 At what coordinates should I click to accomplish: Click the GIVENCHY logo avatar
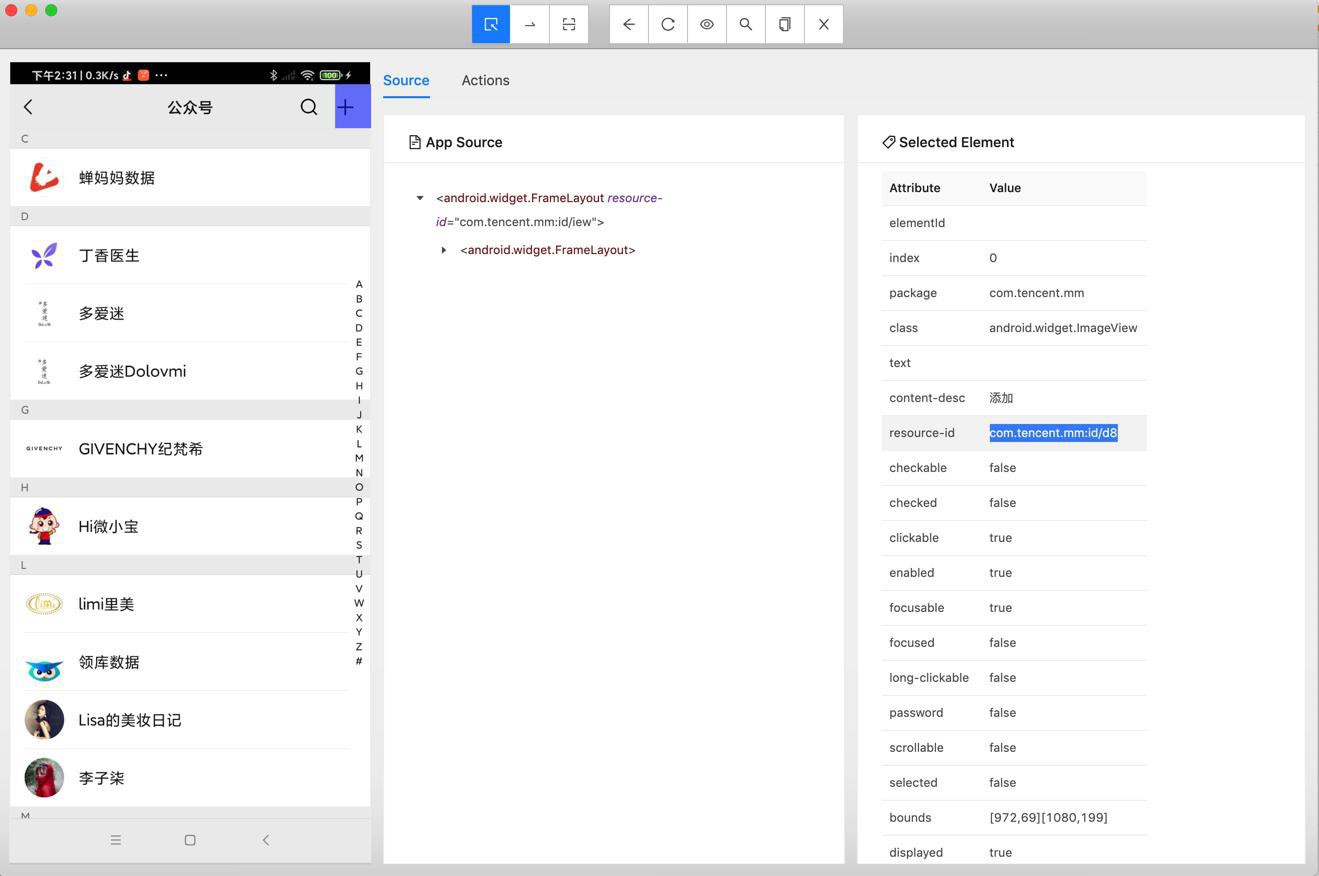pos(44,449)
